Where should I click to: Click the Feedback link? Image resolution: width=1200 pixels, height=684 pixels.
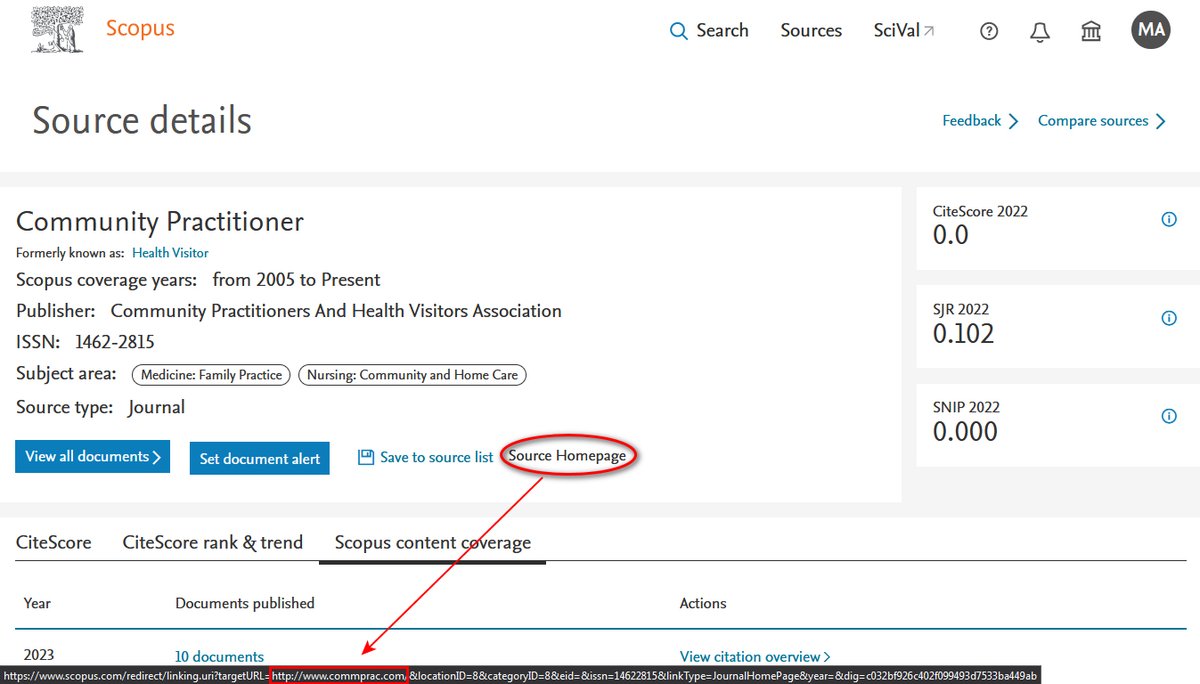coord(980,121)
